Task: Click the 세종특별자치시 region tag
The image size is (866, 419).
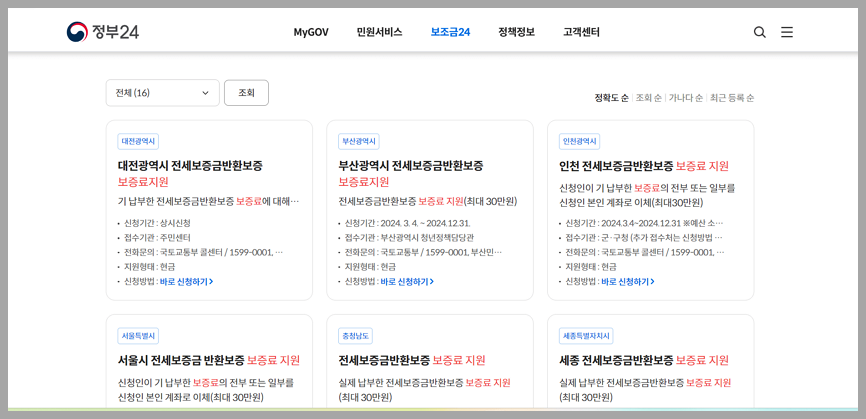Action: click(x=586, y=336)
